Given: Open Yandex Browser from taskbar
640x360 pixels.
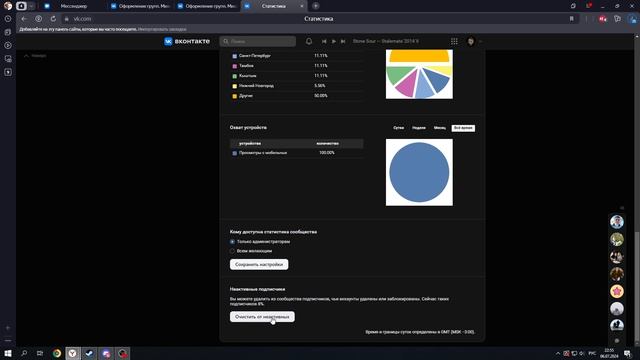Looking at the screenshot, I should [x=73, y=353].
